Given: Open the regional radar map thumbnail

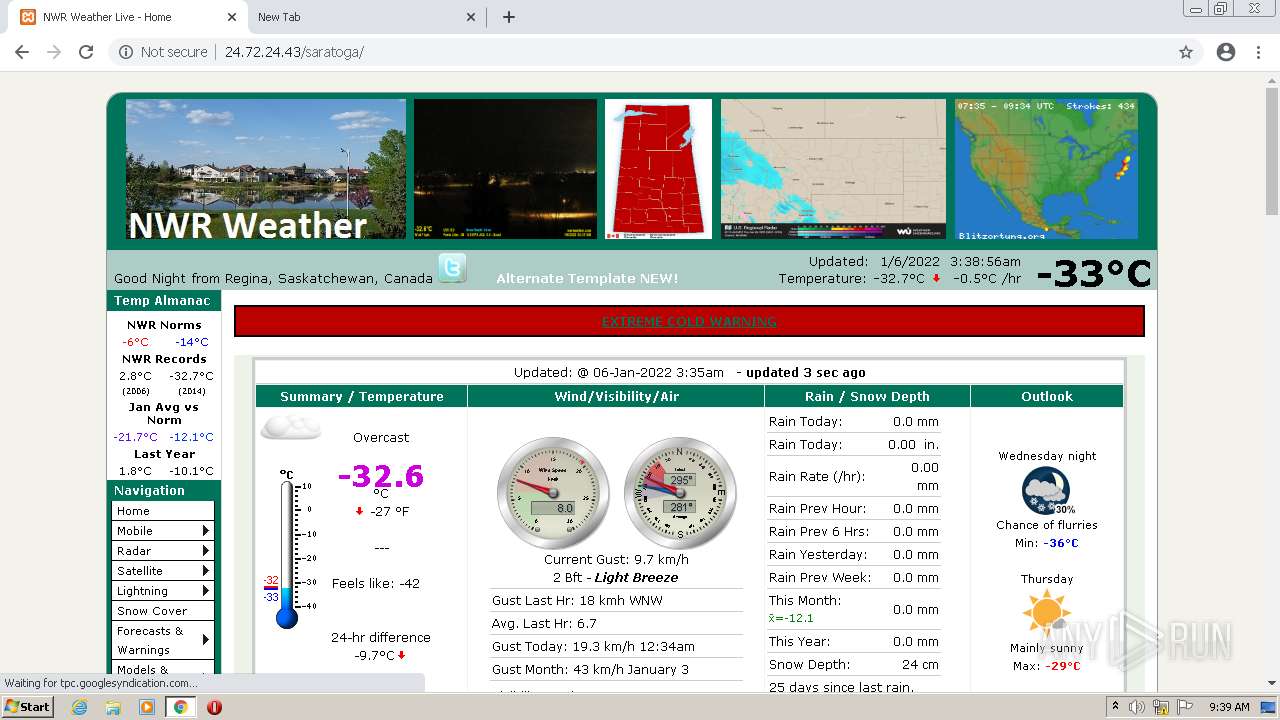Looking at the screenshot, I should click(x=833, y=168).
